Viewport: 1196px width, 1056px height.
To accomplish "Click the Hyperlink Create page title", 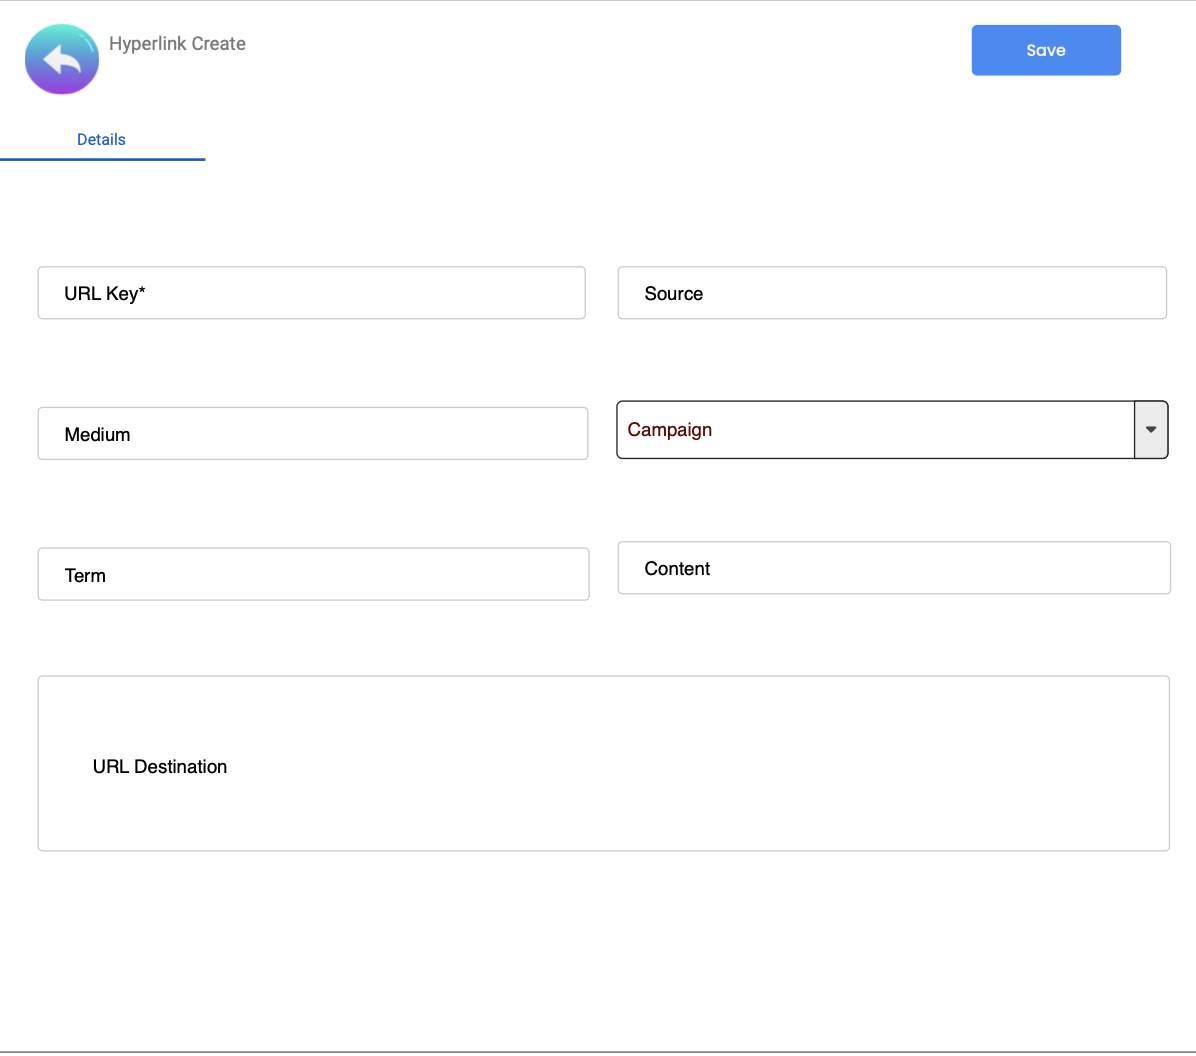I will pyautogui.click(x=177, y=44).
